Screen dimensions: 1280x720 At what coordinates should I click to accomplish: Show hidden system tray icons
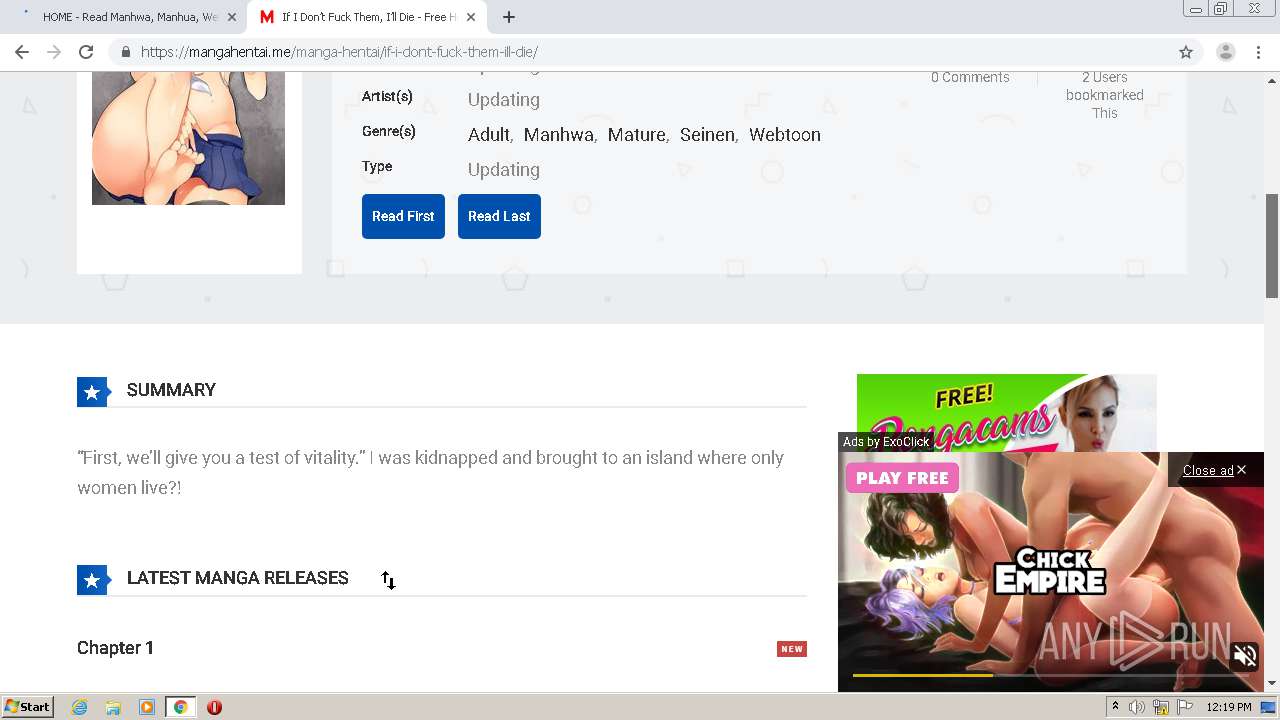[1115, 707]
